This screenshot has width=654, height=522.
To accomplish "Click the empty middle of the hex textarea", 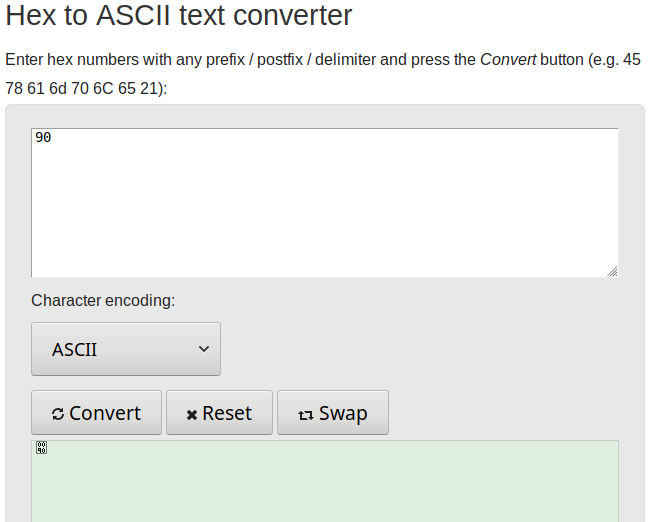I will (x=324, y=203).
